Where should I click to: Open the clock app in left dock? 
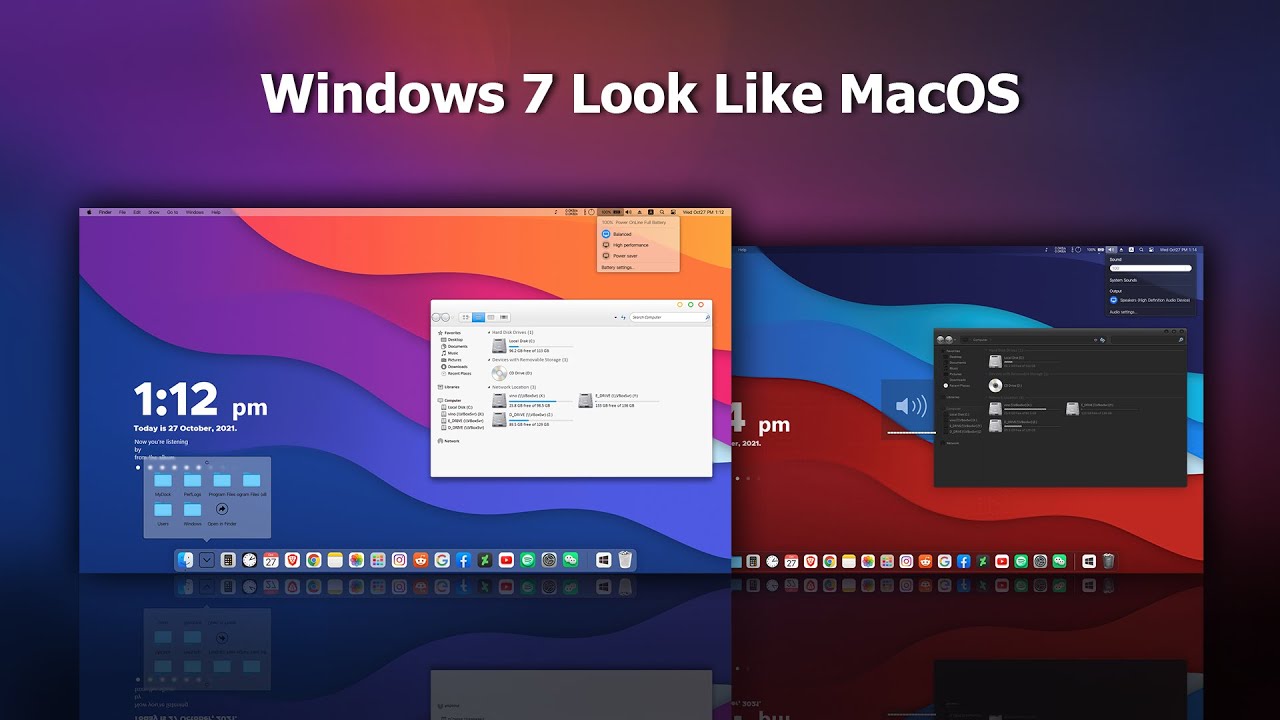tap(249, 560)
